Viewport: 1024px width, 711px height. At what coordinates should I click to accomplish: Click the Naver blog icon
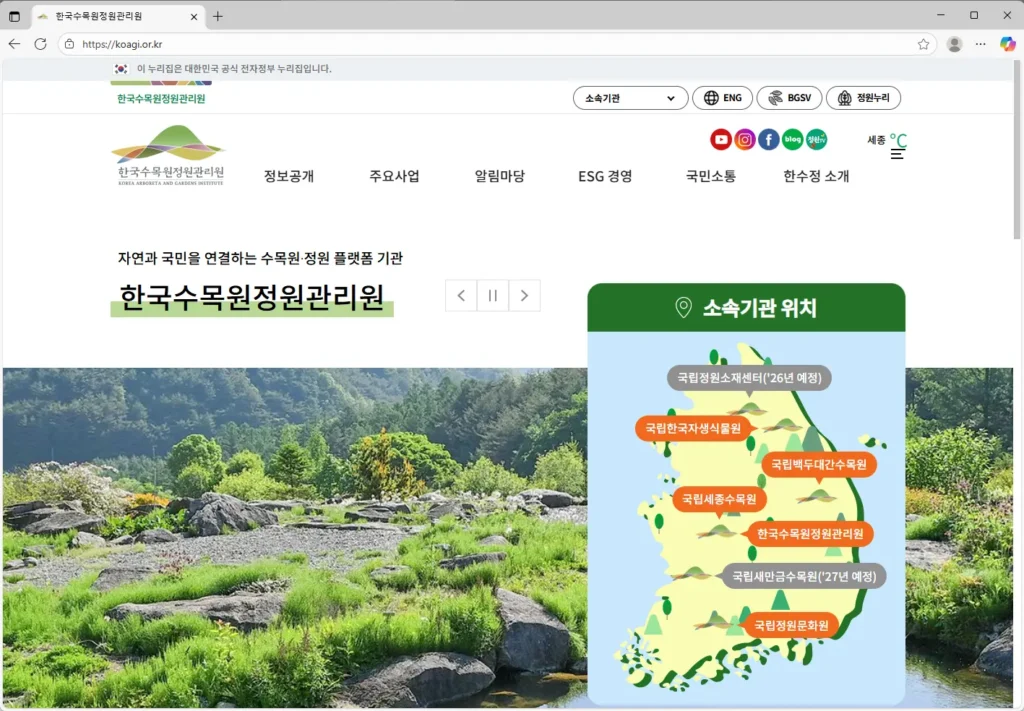[x=792, y=139]
